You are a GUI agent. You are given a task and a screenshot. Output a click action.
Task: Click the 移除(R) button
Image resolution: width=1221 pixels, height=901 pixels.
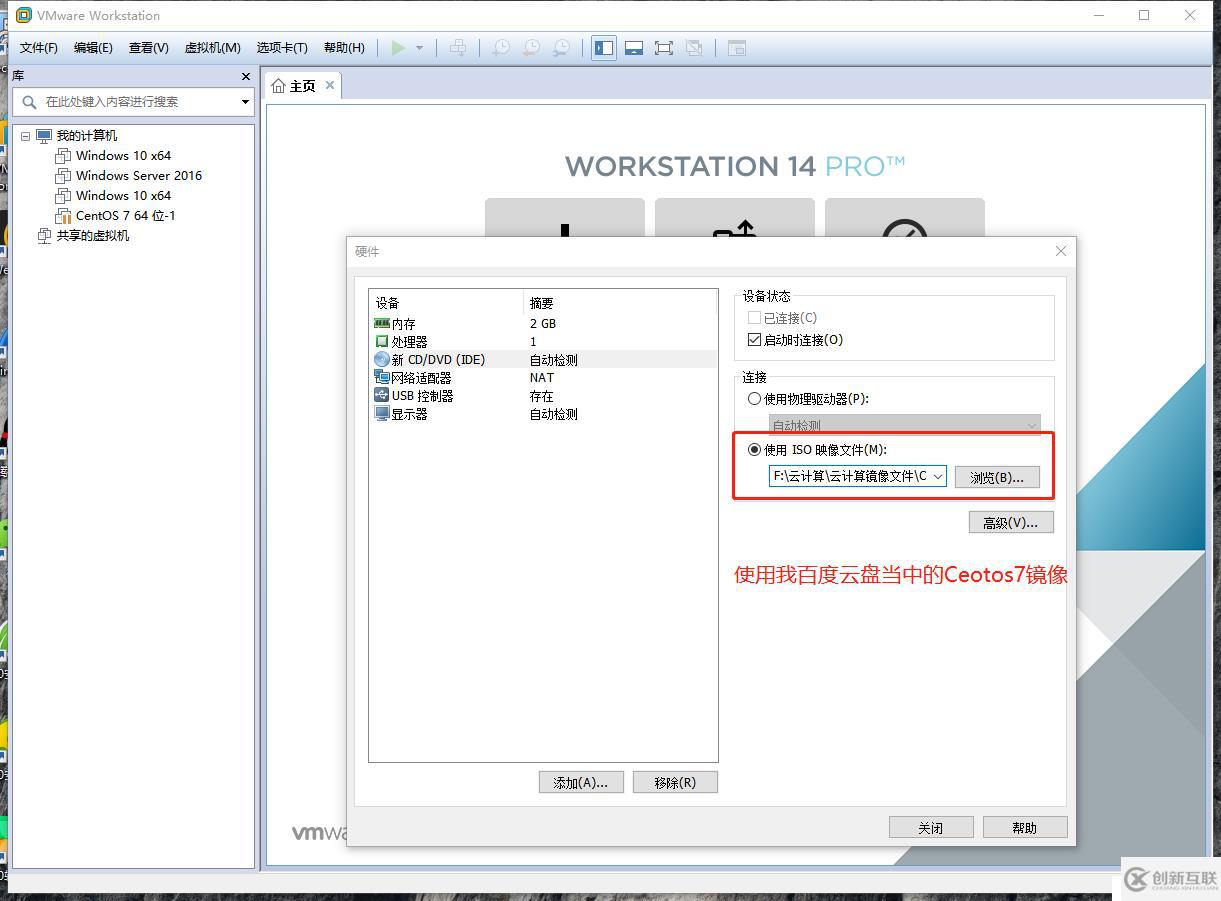(675, 782)
